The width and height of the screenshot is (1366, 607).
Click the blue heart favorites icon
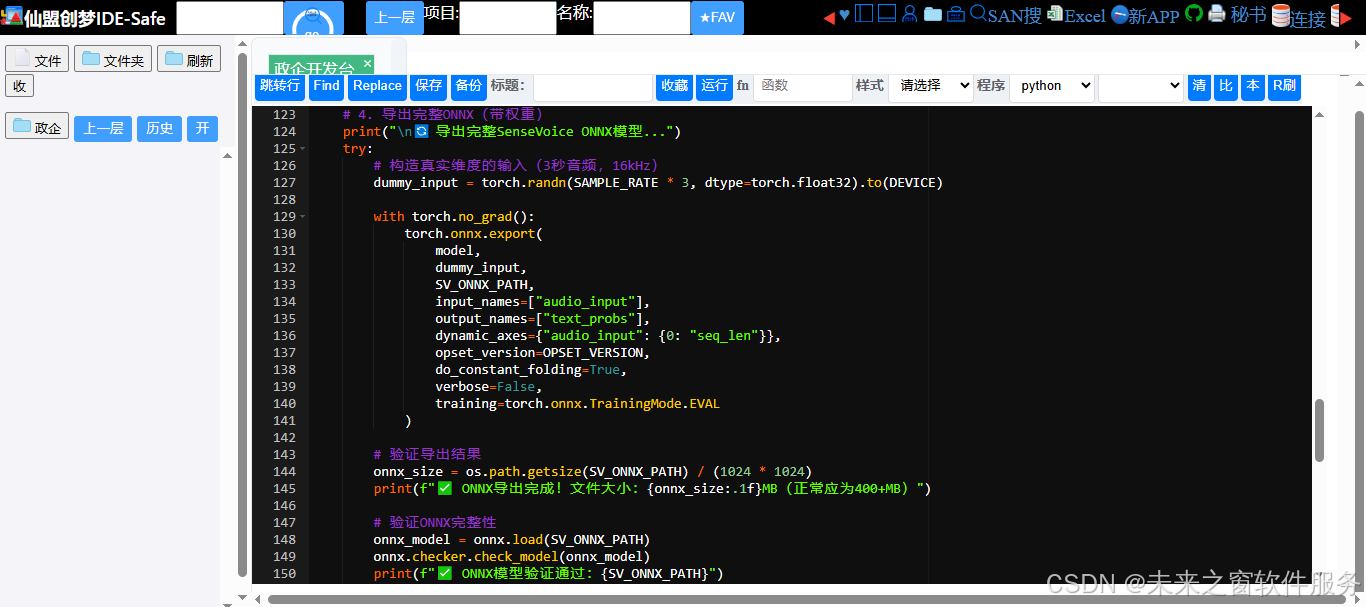point(844,15)
